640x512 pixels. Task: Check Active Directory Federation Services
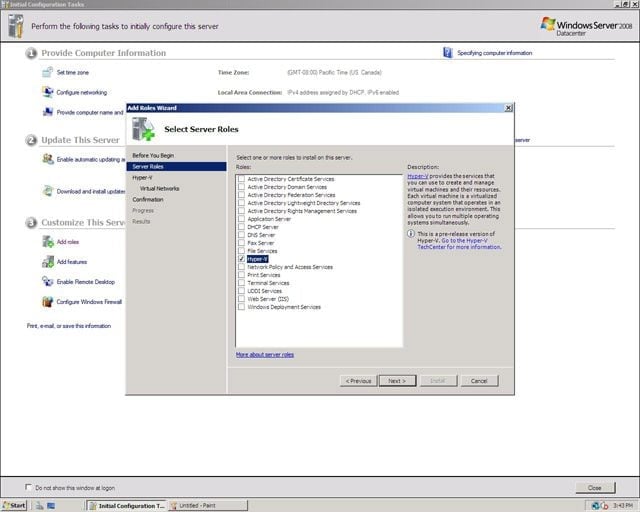(x=242, y=195)
